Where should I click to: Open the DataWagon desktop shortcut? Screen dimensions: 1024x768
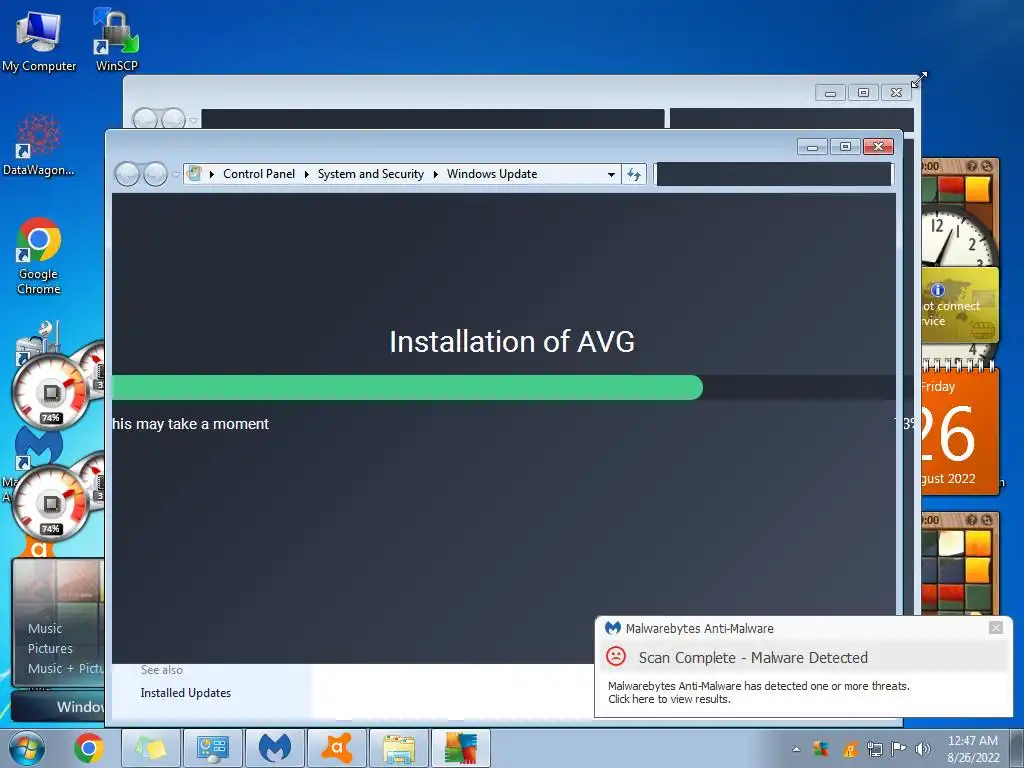[x=39, y=145]
